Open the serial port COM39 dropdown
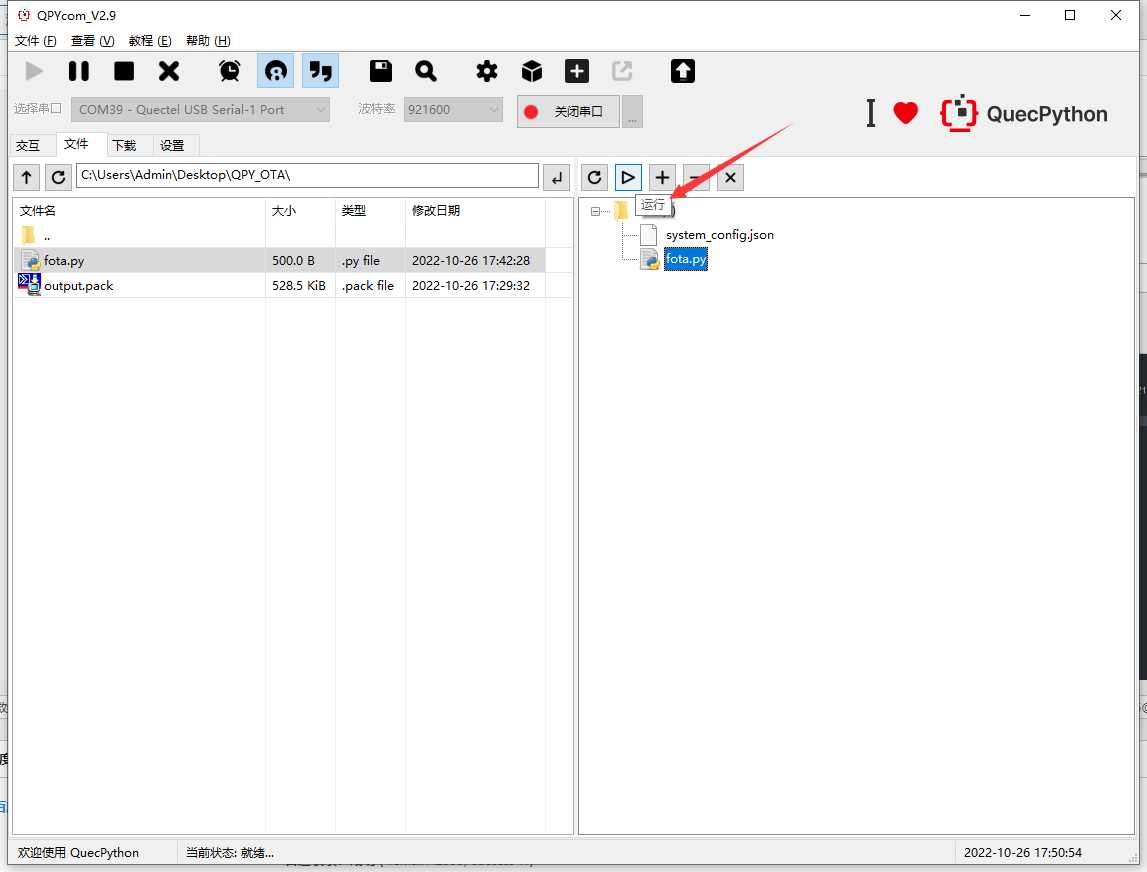This screenshot has width=1147, height=872. pos(200,110)
